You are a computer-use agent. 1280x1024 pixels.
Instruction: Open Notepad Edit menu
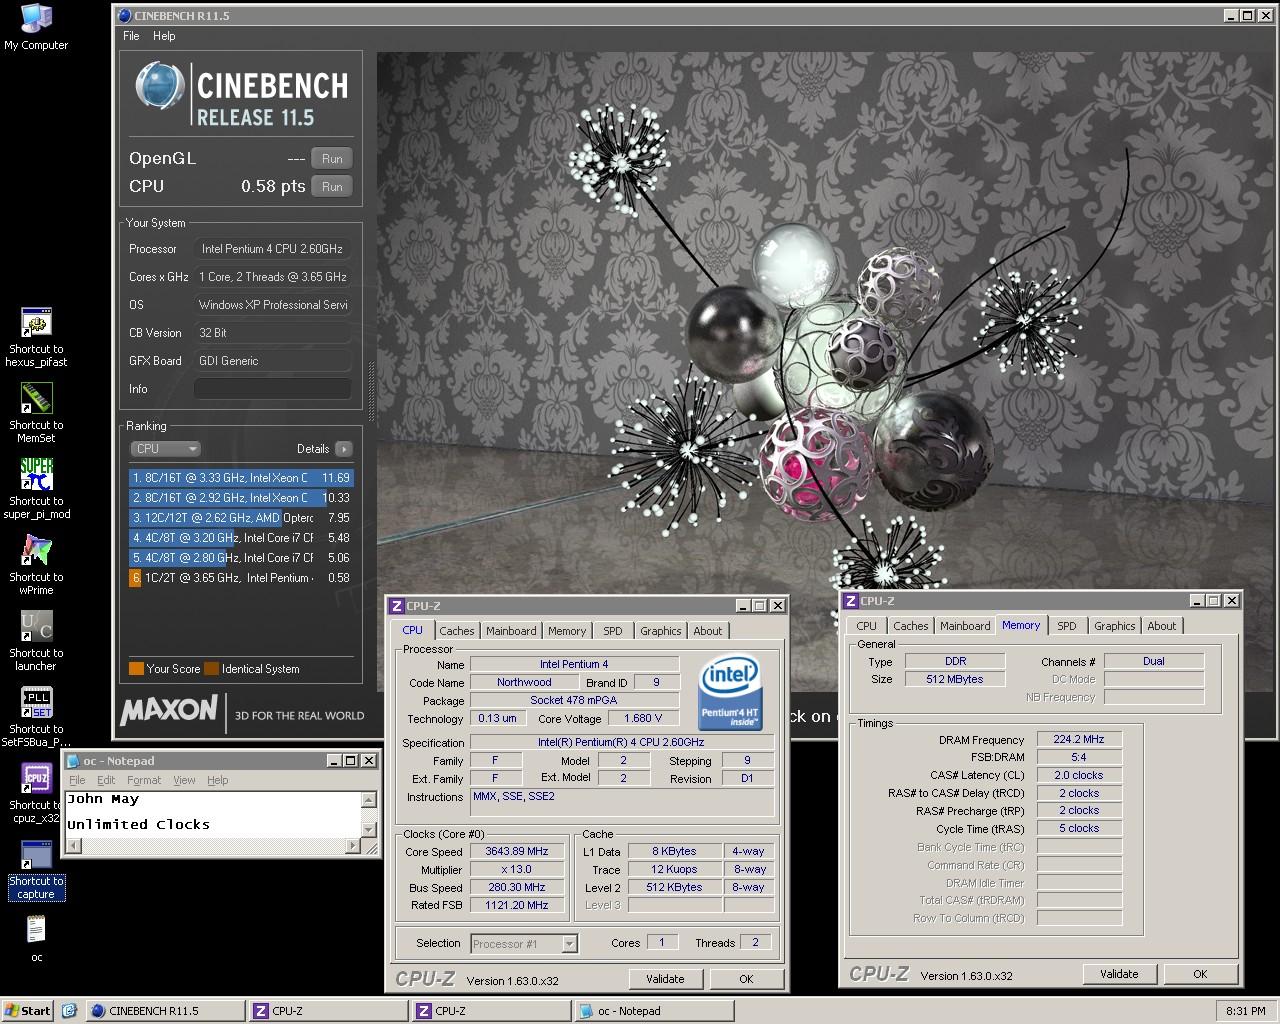[106, 780]
